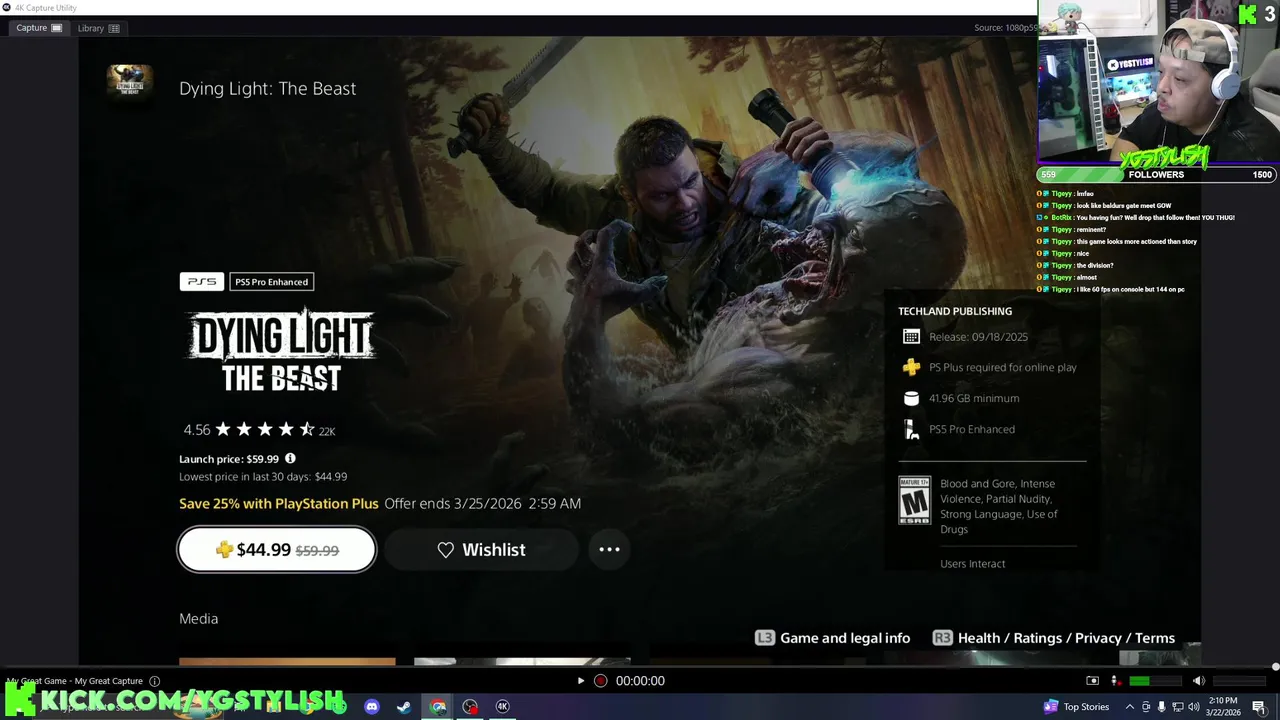The height and width of the screenshot is (720, 1280).
Task: Click the Media section heading
Action: [x=198, y=618]
